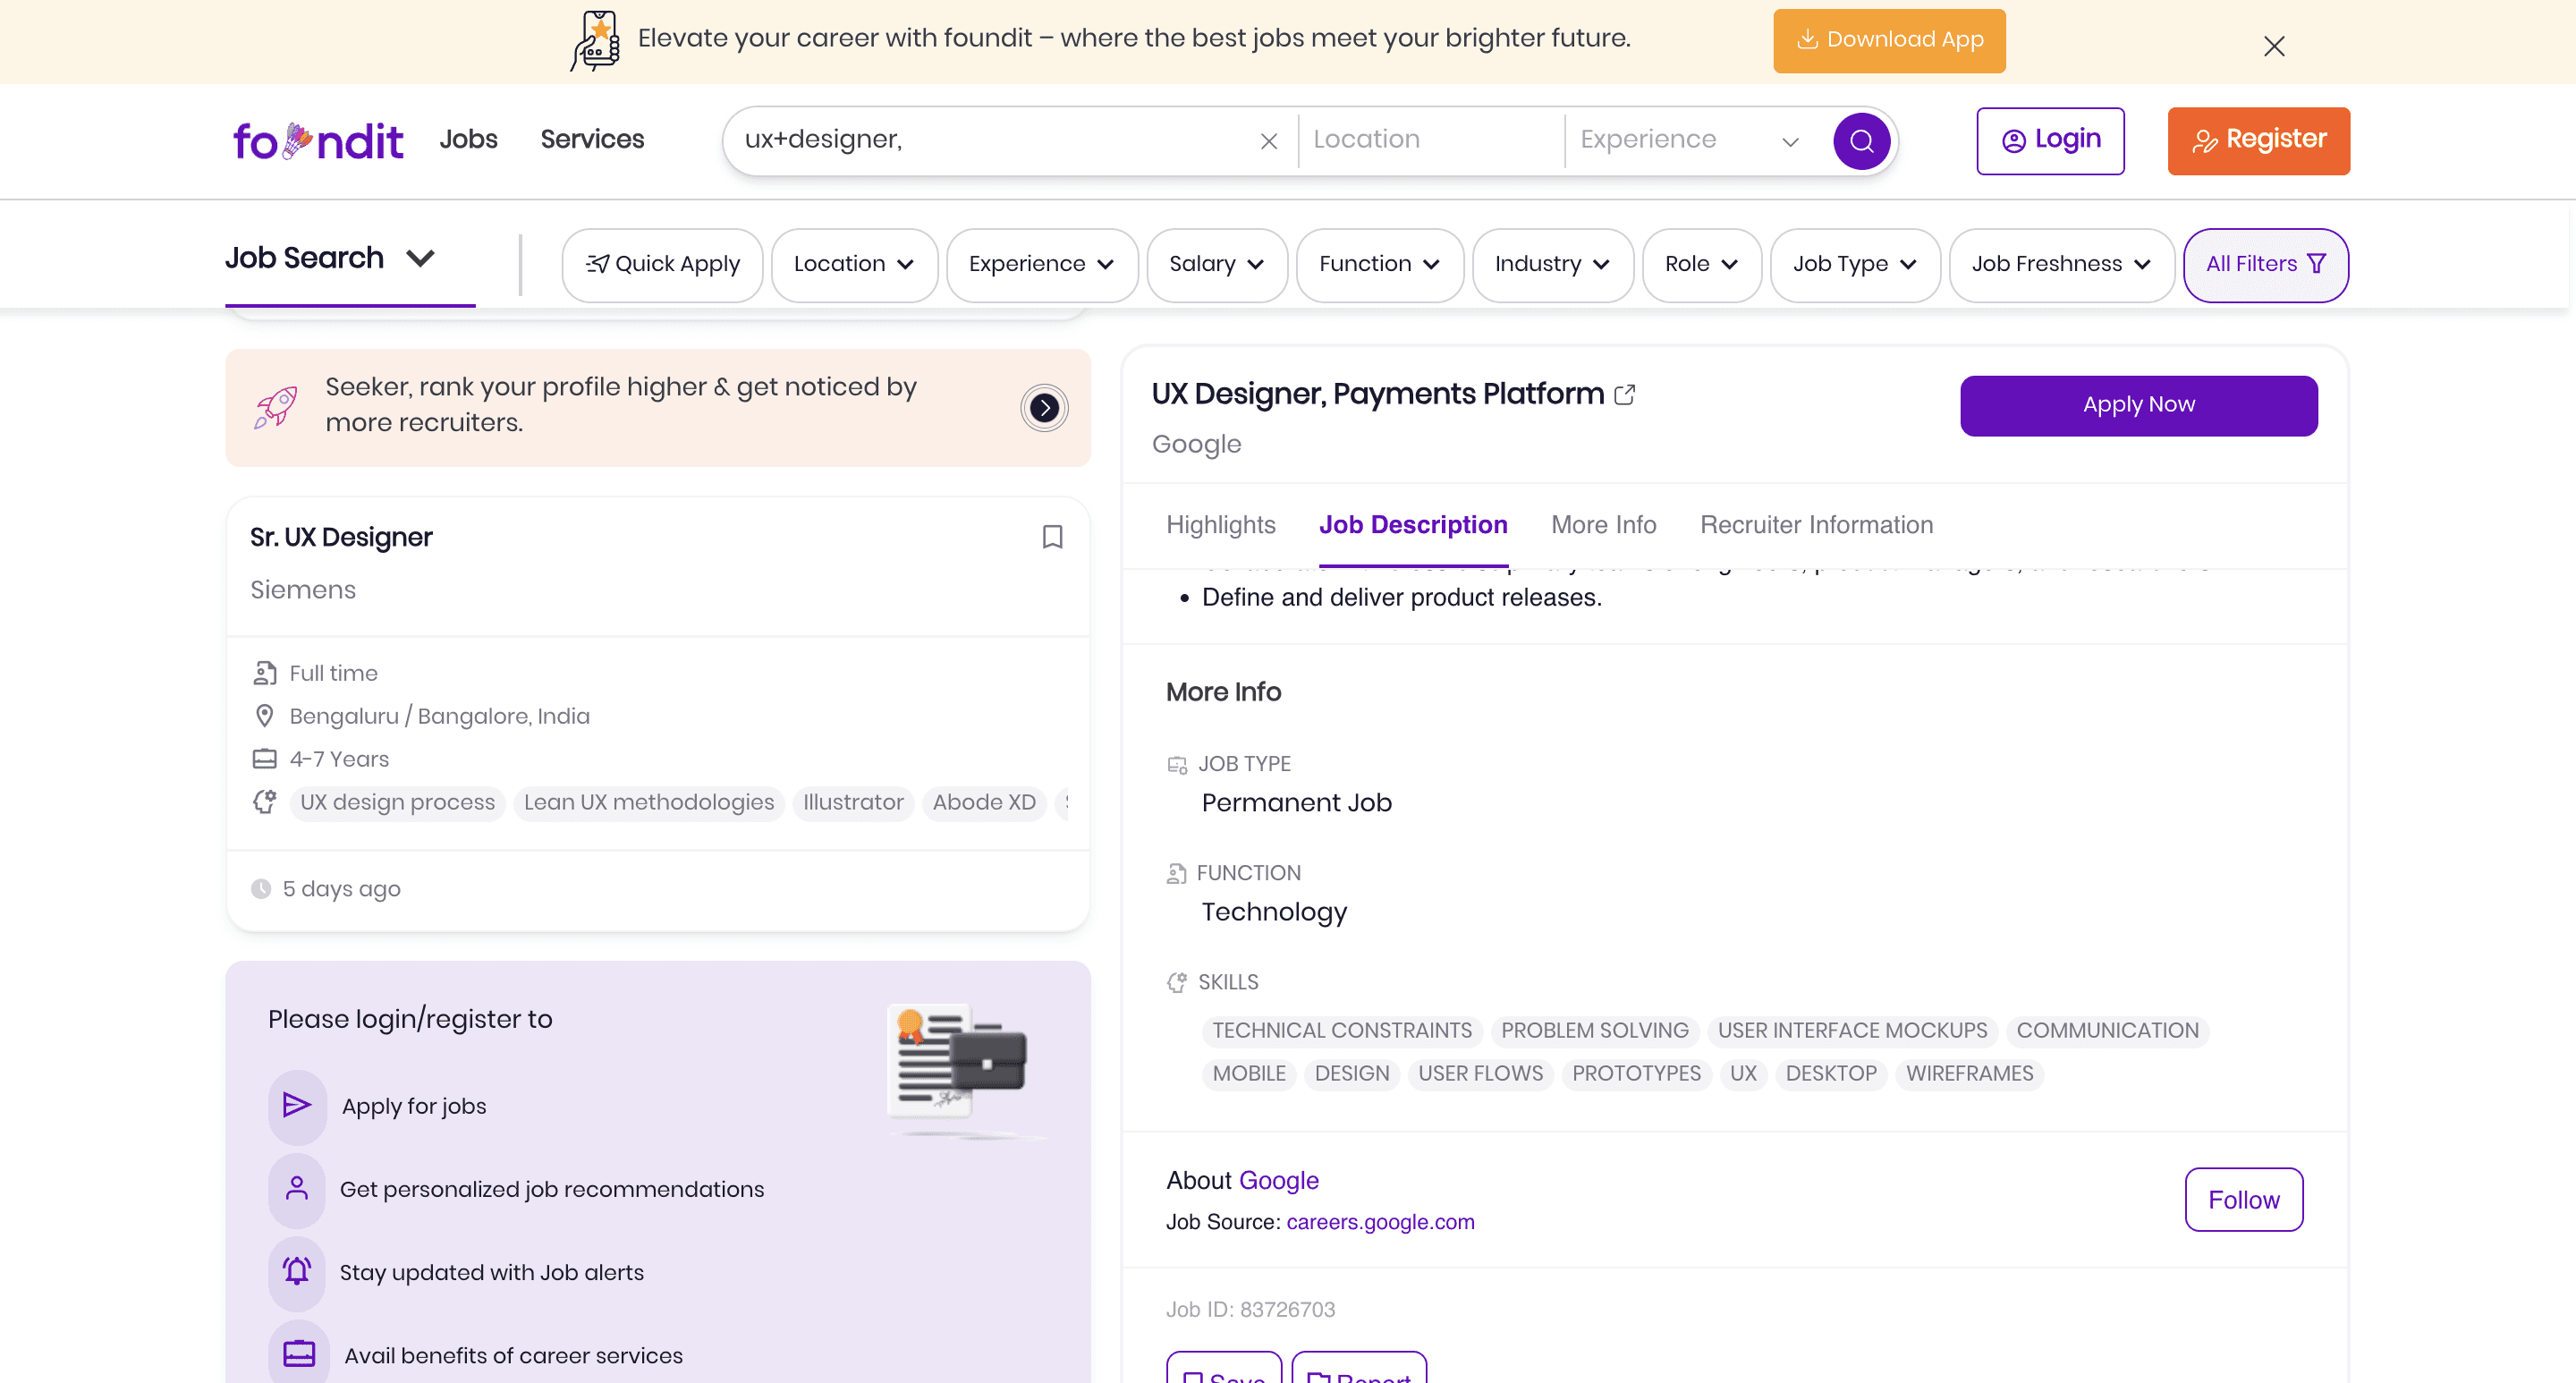Click the PROTOTYPES skill tag
Image resolution: width=2576 pixels, height=1383 pixels.
1636,1074
